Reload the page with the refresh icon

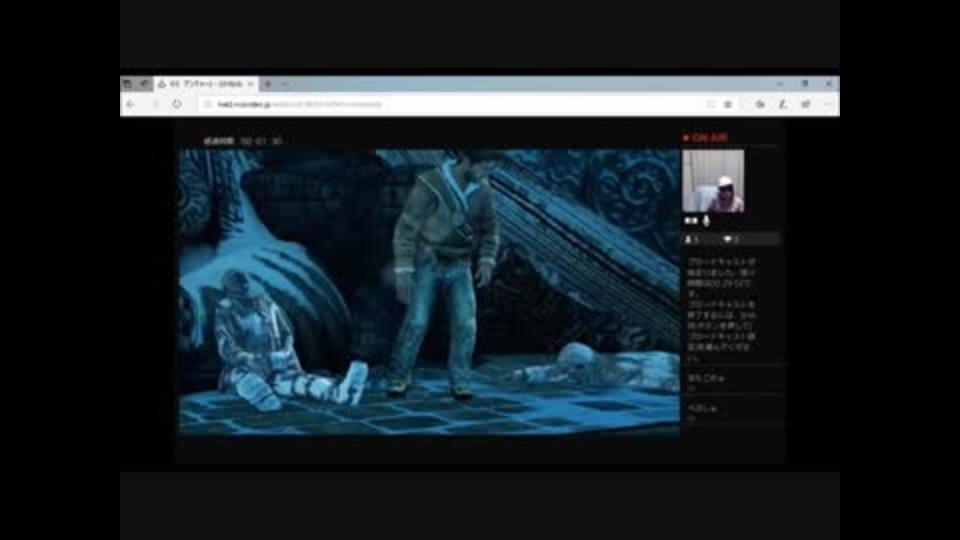(x=177, y=104)
